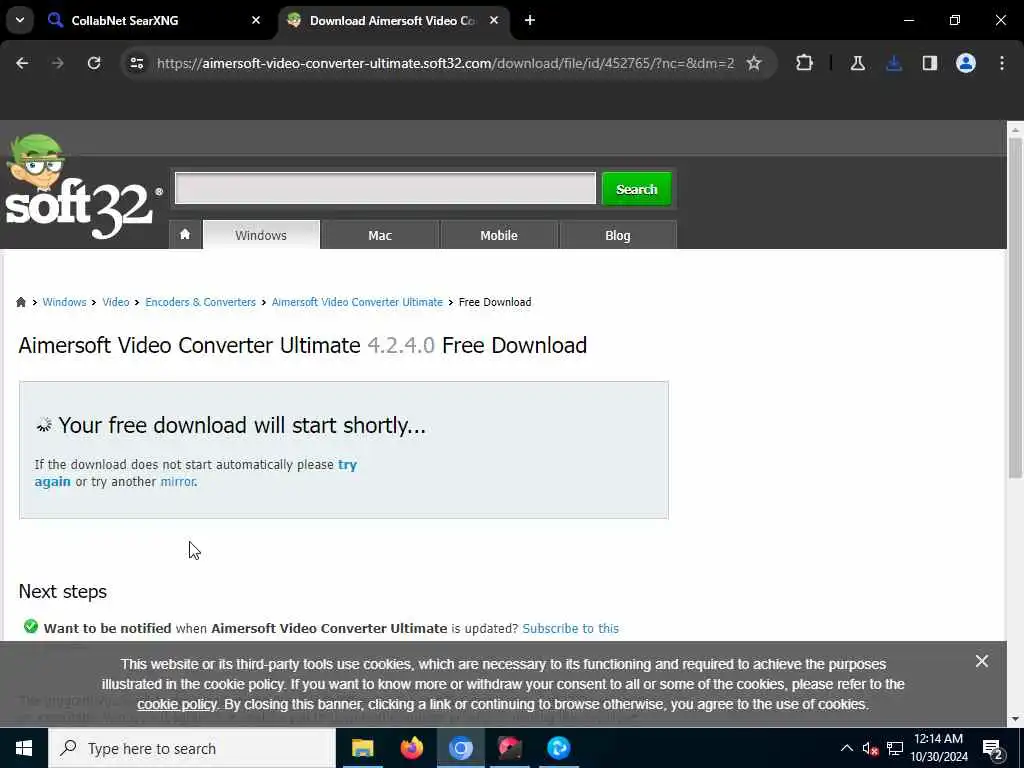1024x768 pixels.
Task: Open the notification center icon
Action: tap(992, 748)
